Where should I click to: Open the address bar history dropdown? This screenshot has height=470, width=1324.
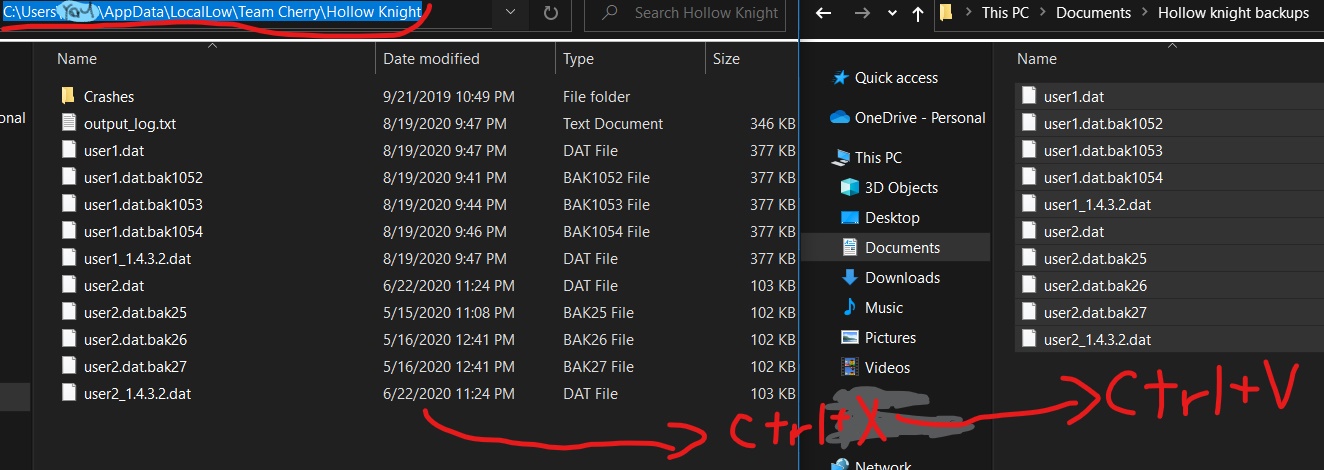[x=511, y=14]
